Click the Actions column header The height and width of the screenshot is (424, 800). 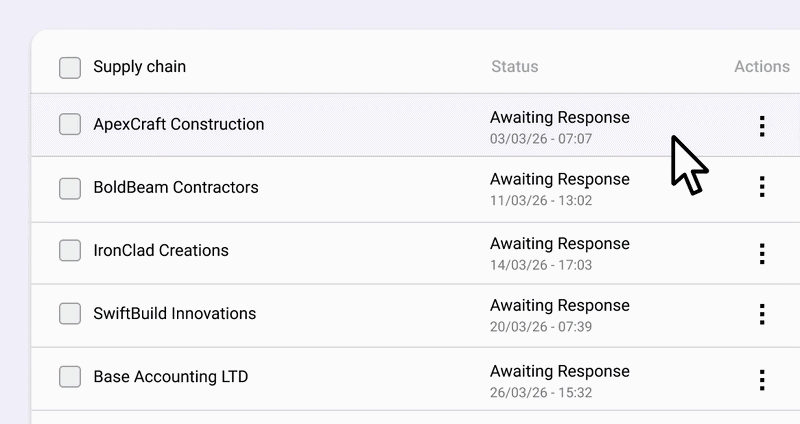pyautogui.click(x=761, y=67)
